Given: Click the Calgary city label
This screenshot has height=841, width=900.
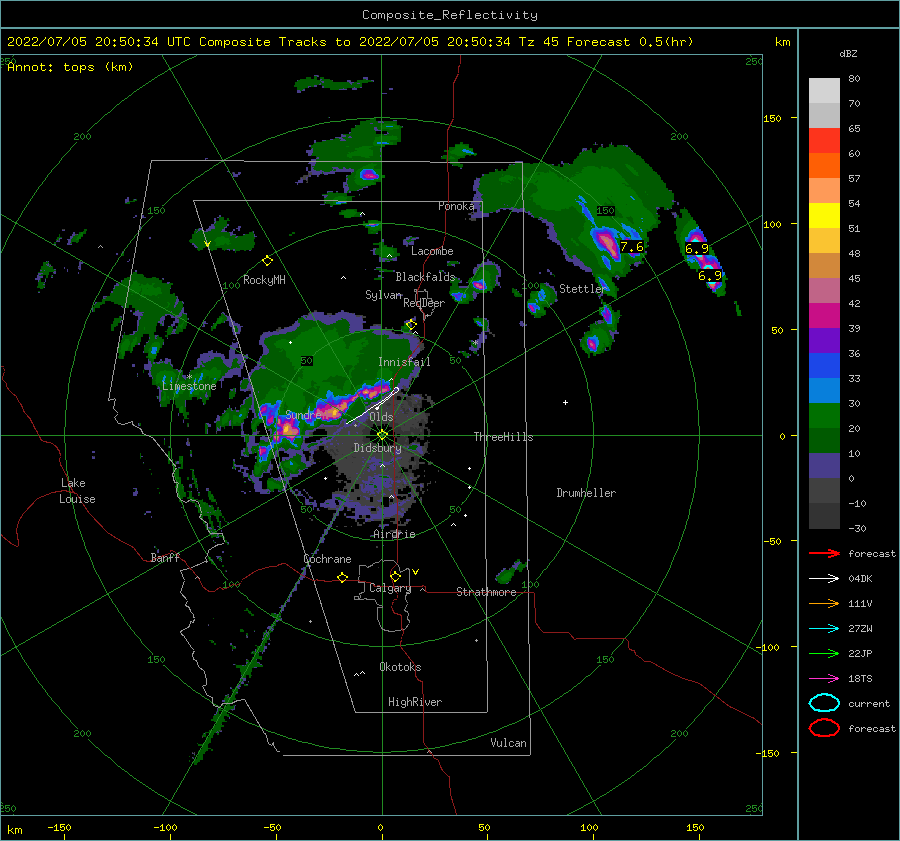Looking at the screenshot, I should [x=390, y=588].
